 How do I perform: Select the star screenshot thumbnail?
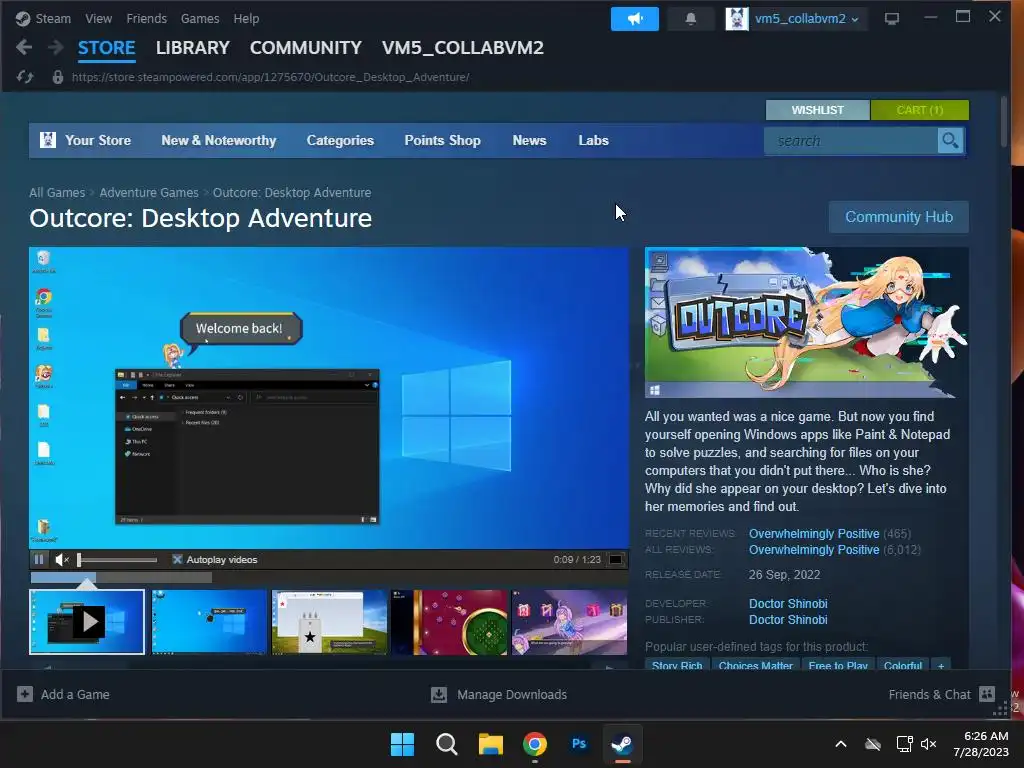pyautogui.click(x=330, y=622)
